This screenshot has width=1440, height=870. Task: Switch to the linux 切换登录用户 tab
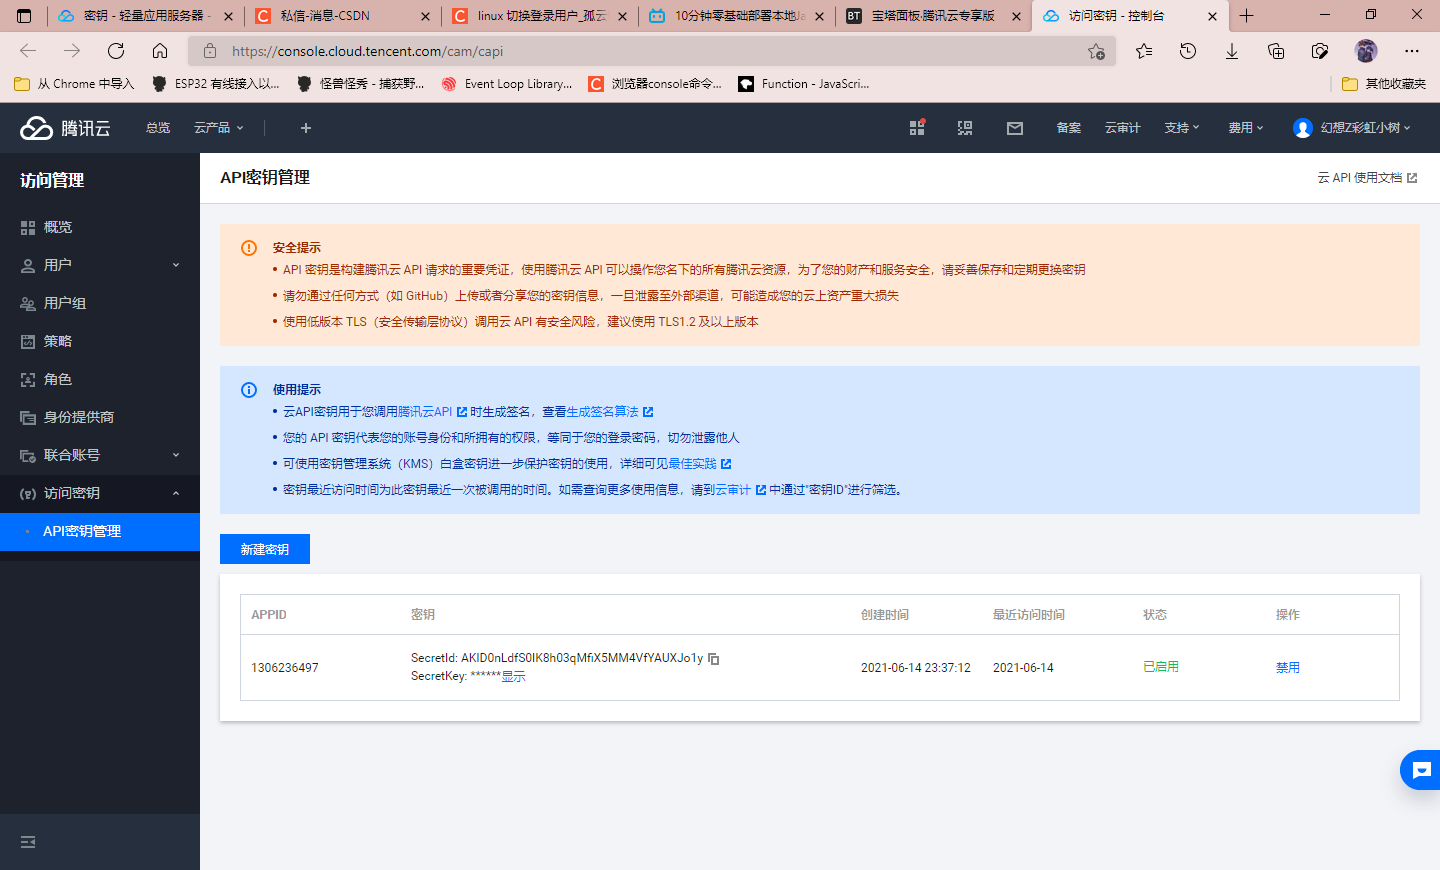tap(540, 16)
